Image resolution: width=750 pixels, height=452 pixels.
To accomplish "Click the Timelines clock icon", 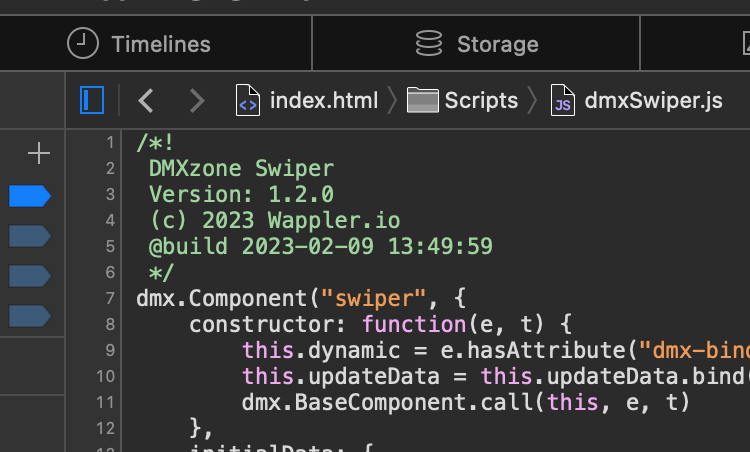I will (83, 44).
